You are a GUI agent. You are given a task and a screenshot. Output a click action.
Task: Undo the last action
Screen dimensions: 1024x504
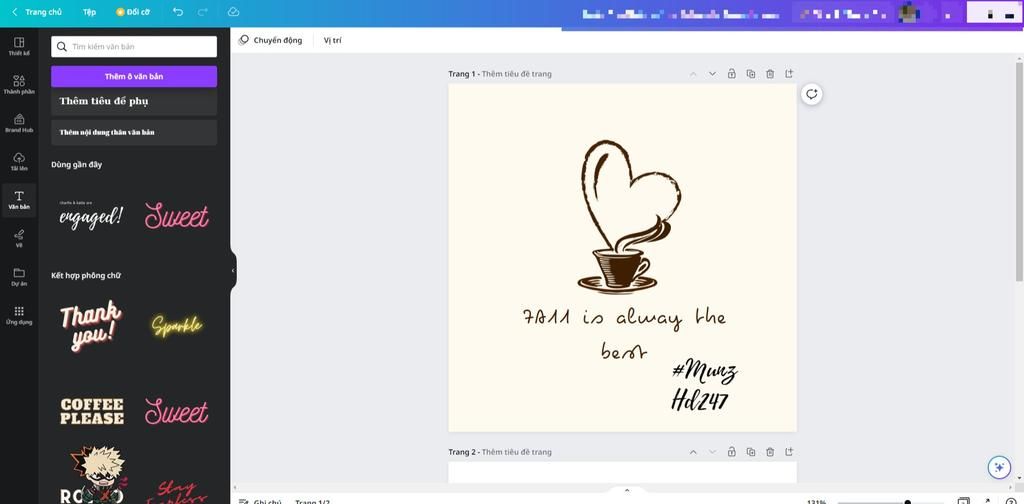coord(178,12)
